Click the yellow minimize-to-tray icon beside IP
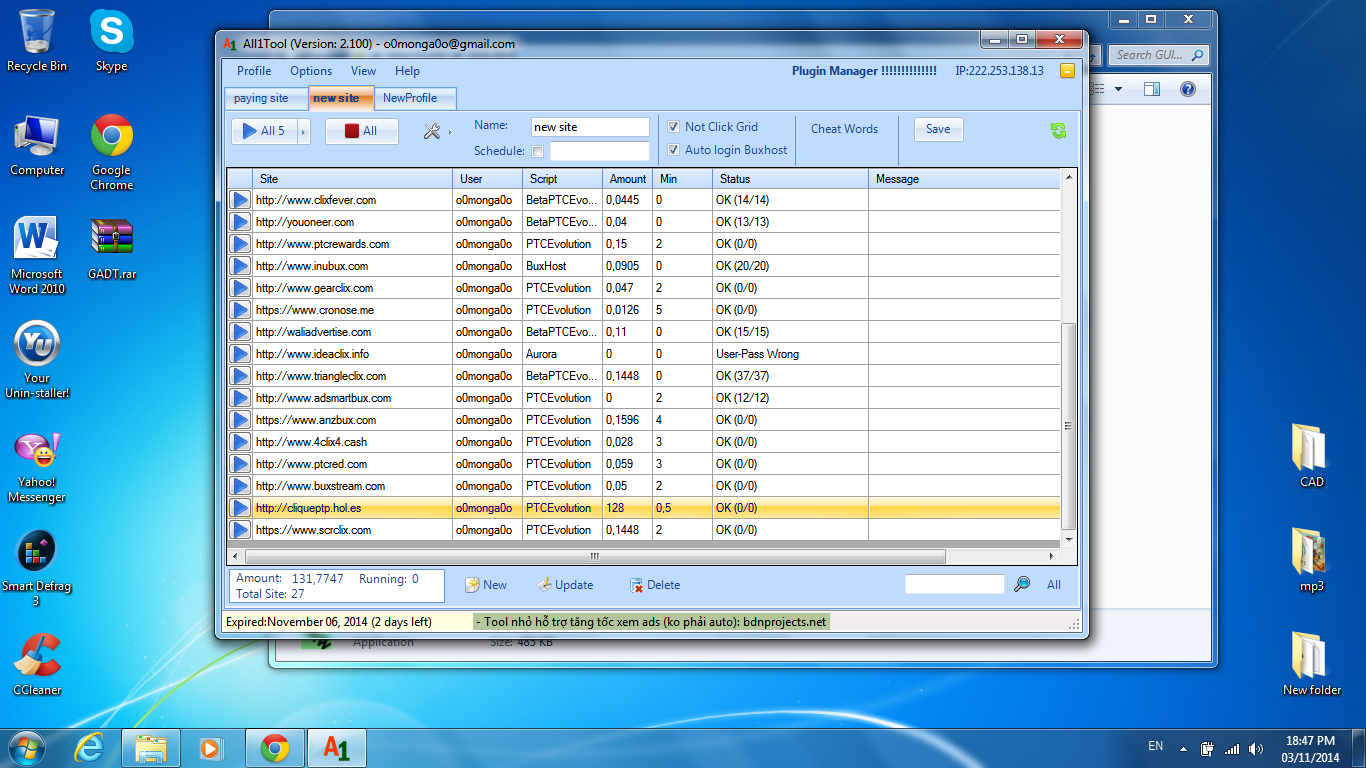This screenshot has width=1366, height=772. (x=1067, y=71)
